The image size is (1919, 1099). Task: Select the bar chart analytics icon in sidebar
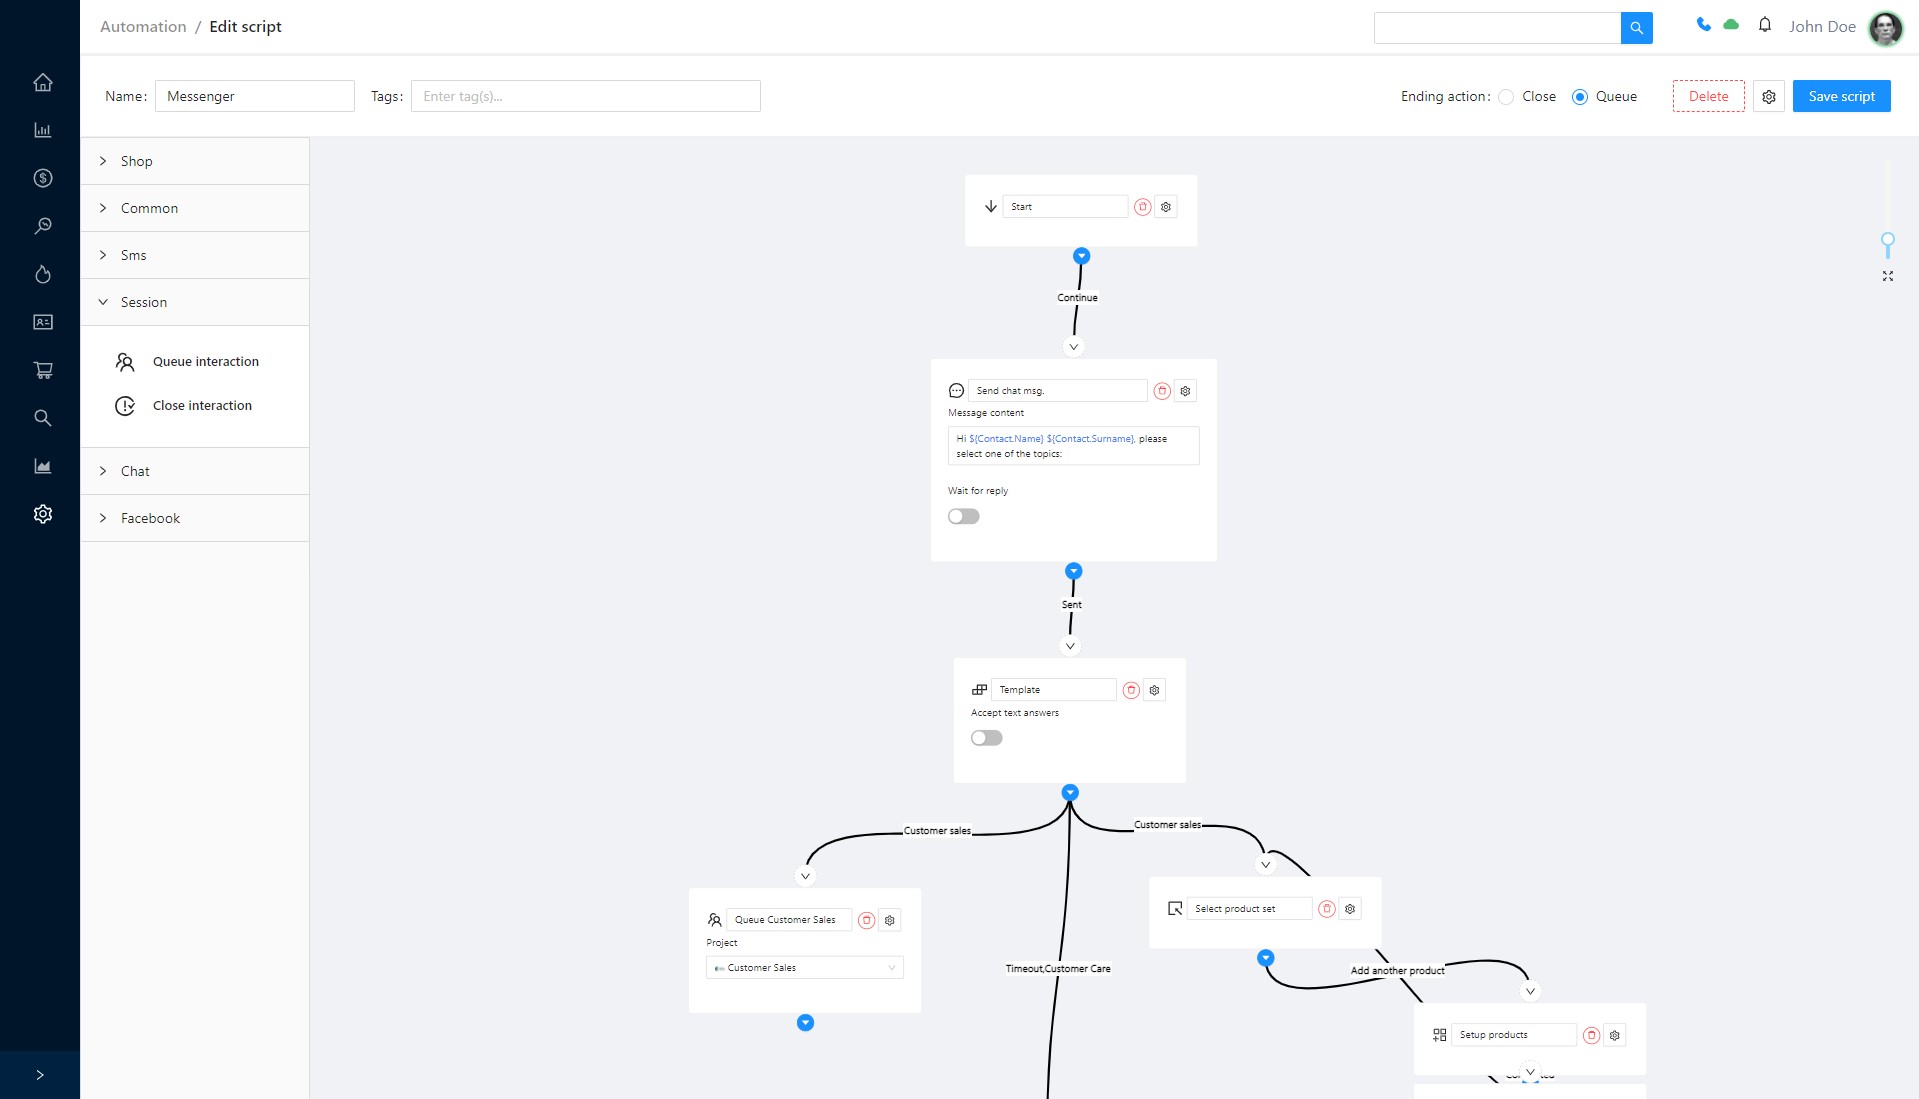tap(42, 129)
